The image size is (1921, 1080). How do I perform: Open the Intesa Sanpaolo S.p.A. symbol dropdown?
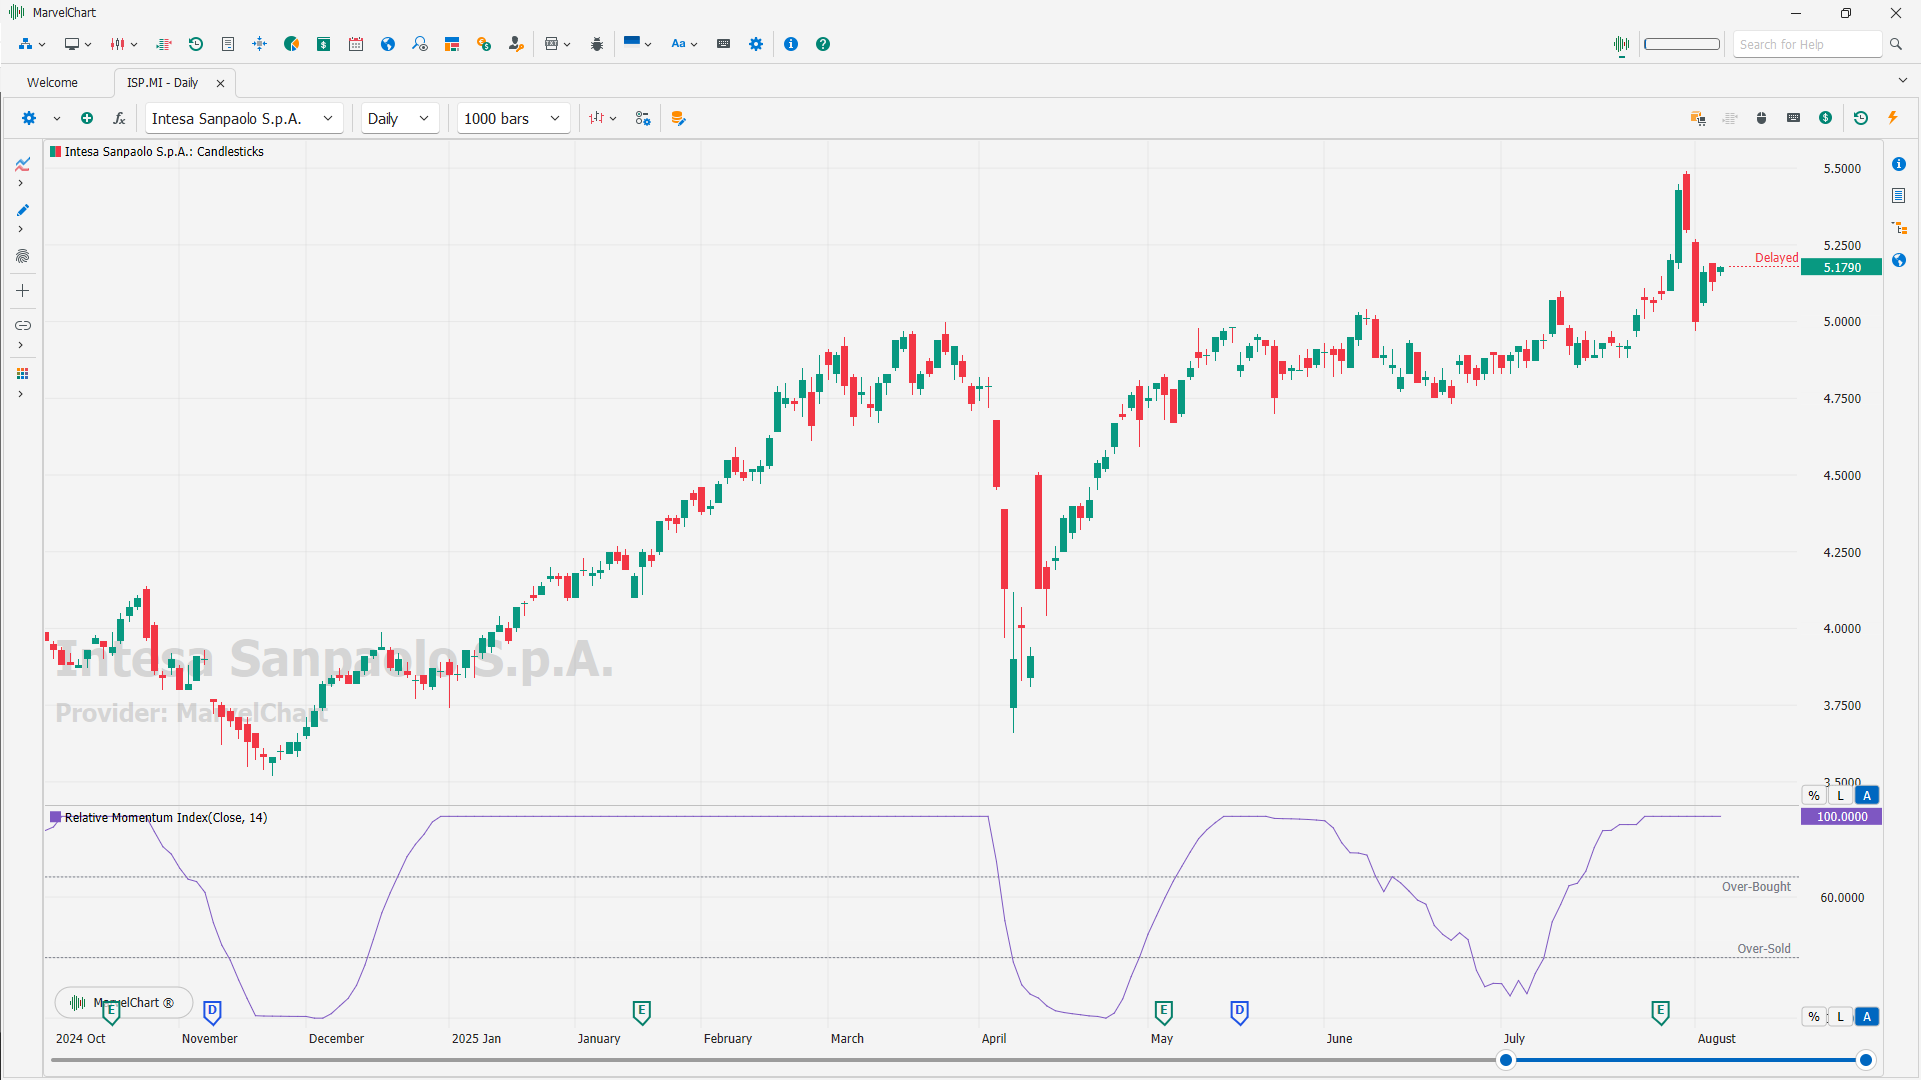tap(243, 118)
